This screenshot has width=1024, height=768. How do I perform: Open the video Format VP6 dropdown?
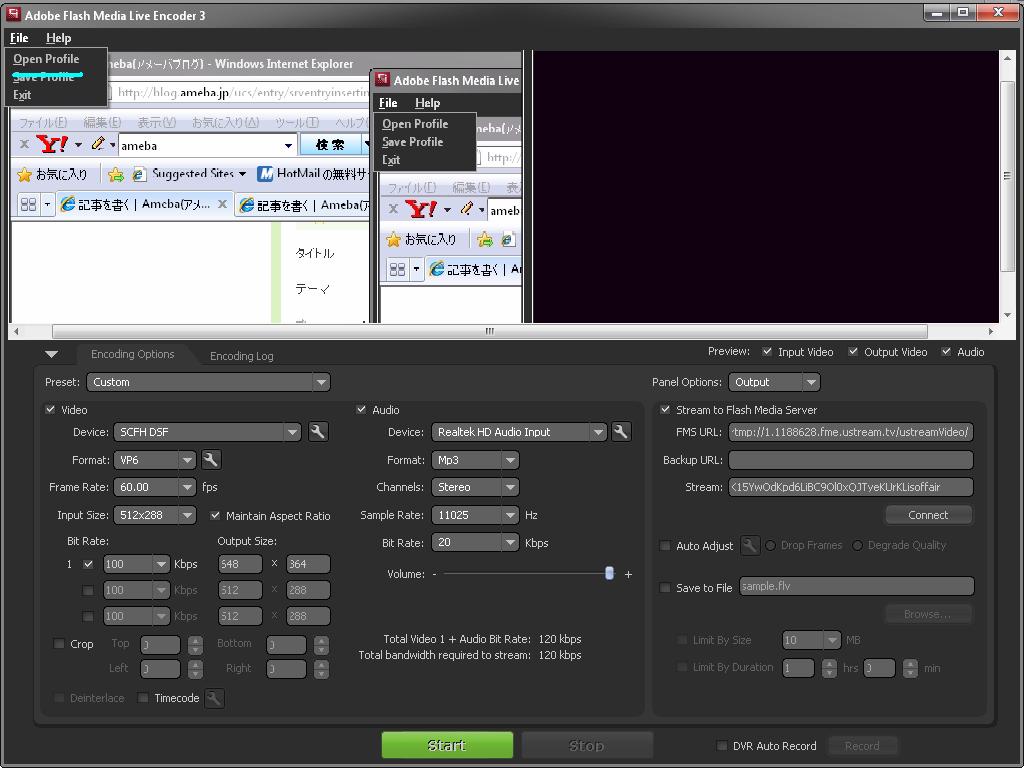[155, 460]
